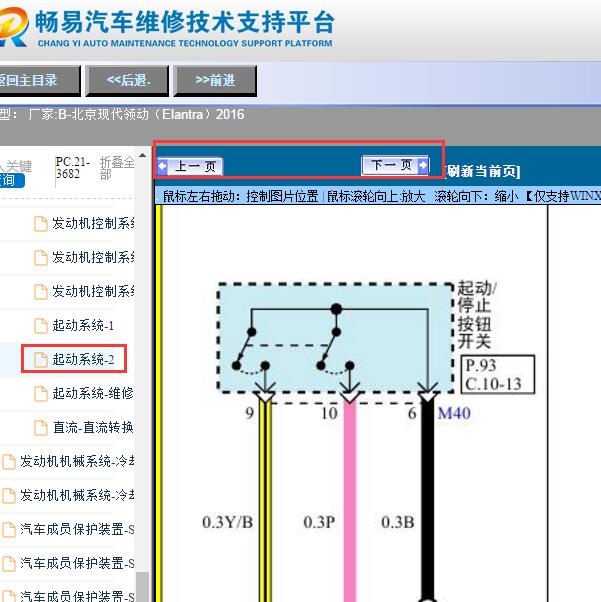Click the tree panel scrollbar thumb
The width and height of the screenshot is (601, 602).
point(142,587)
